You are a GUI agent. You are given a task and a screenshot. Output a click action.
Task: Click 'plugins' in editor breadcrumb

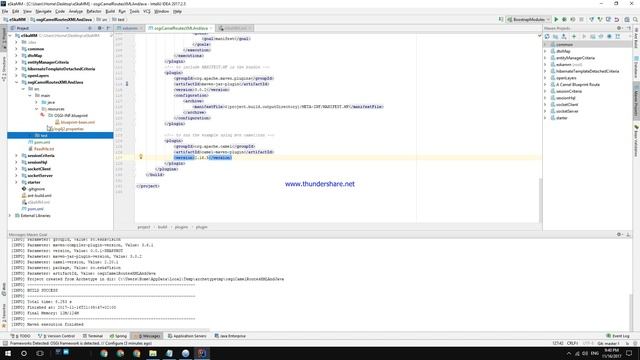[181, 227]
